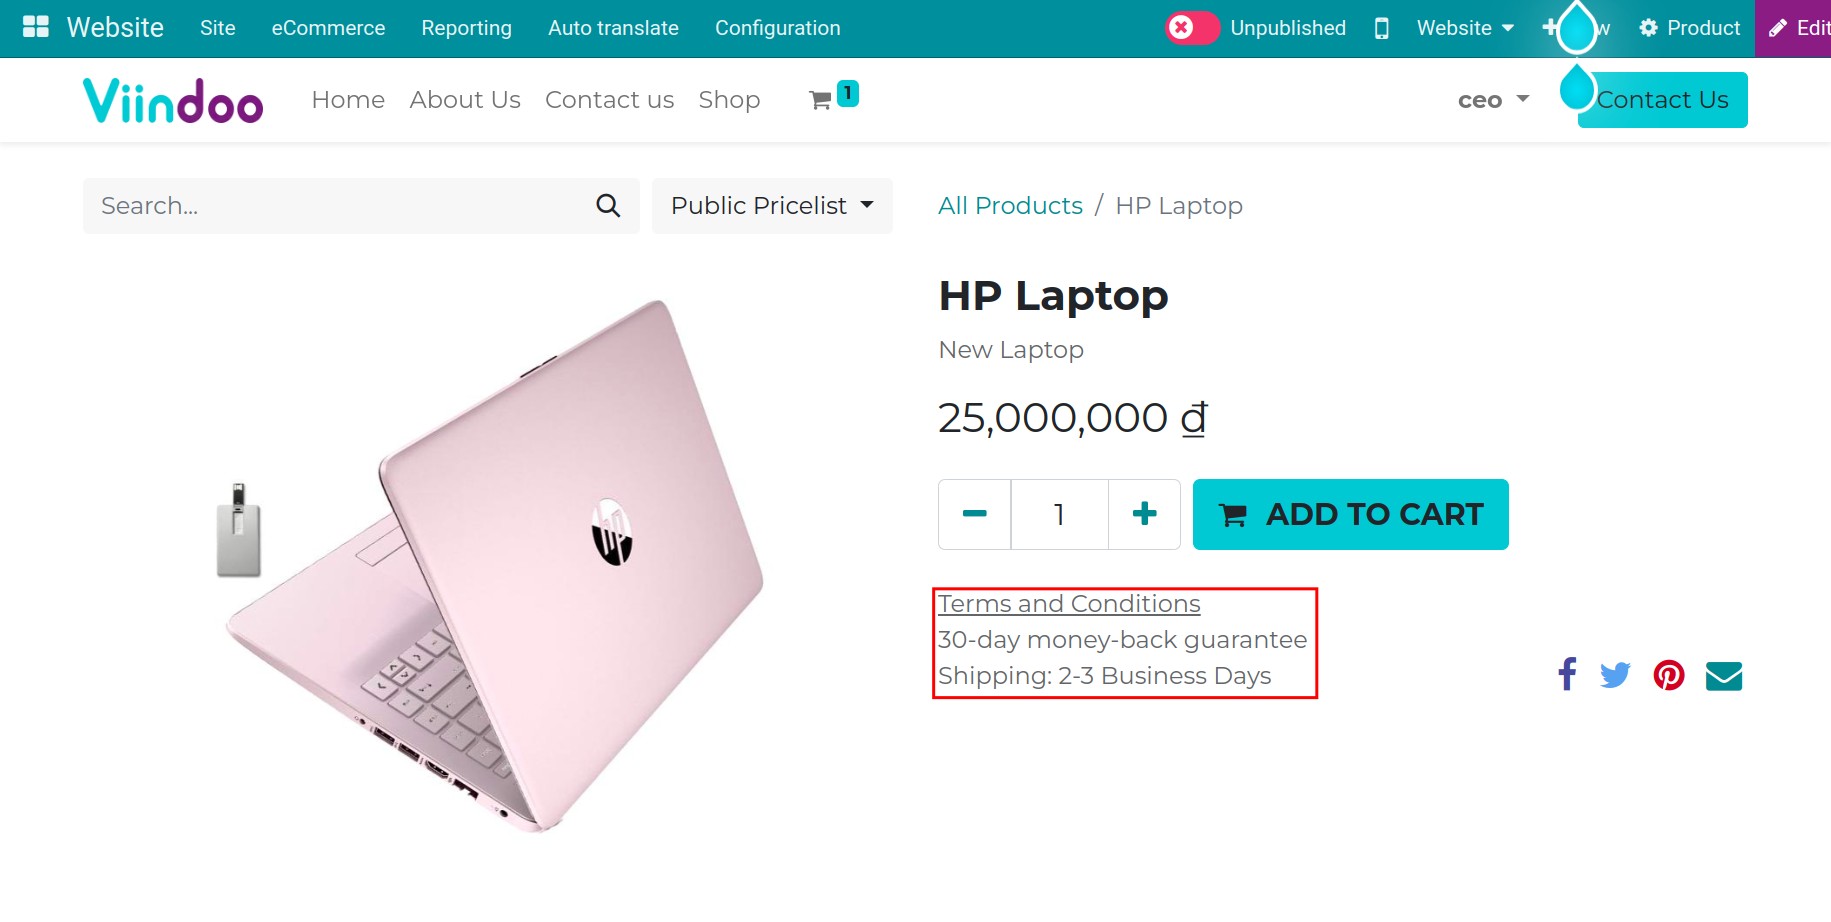Share product on Pinterest
The image size is (1831, 922).
[x=1668, y=676]
